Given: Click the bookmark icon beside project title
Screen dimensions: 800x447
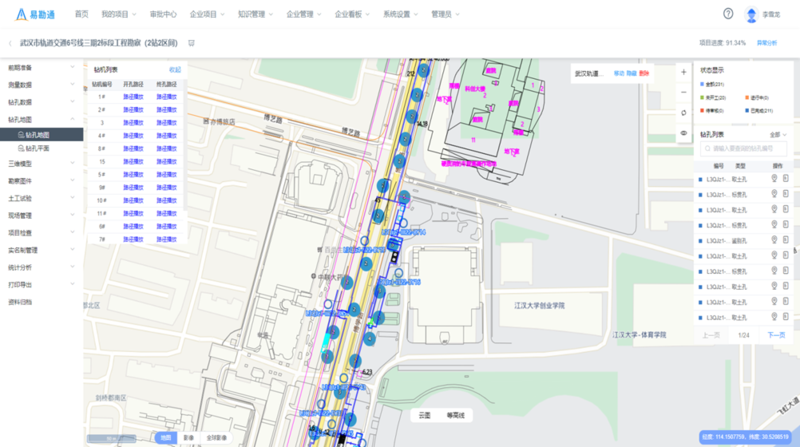Looking at the screenshot, I should 191,43.
